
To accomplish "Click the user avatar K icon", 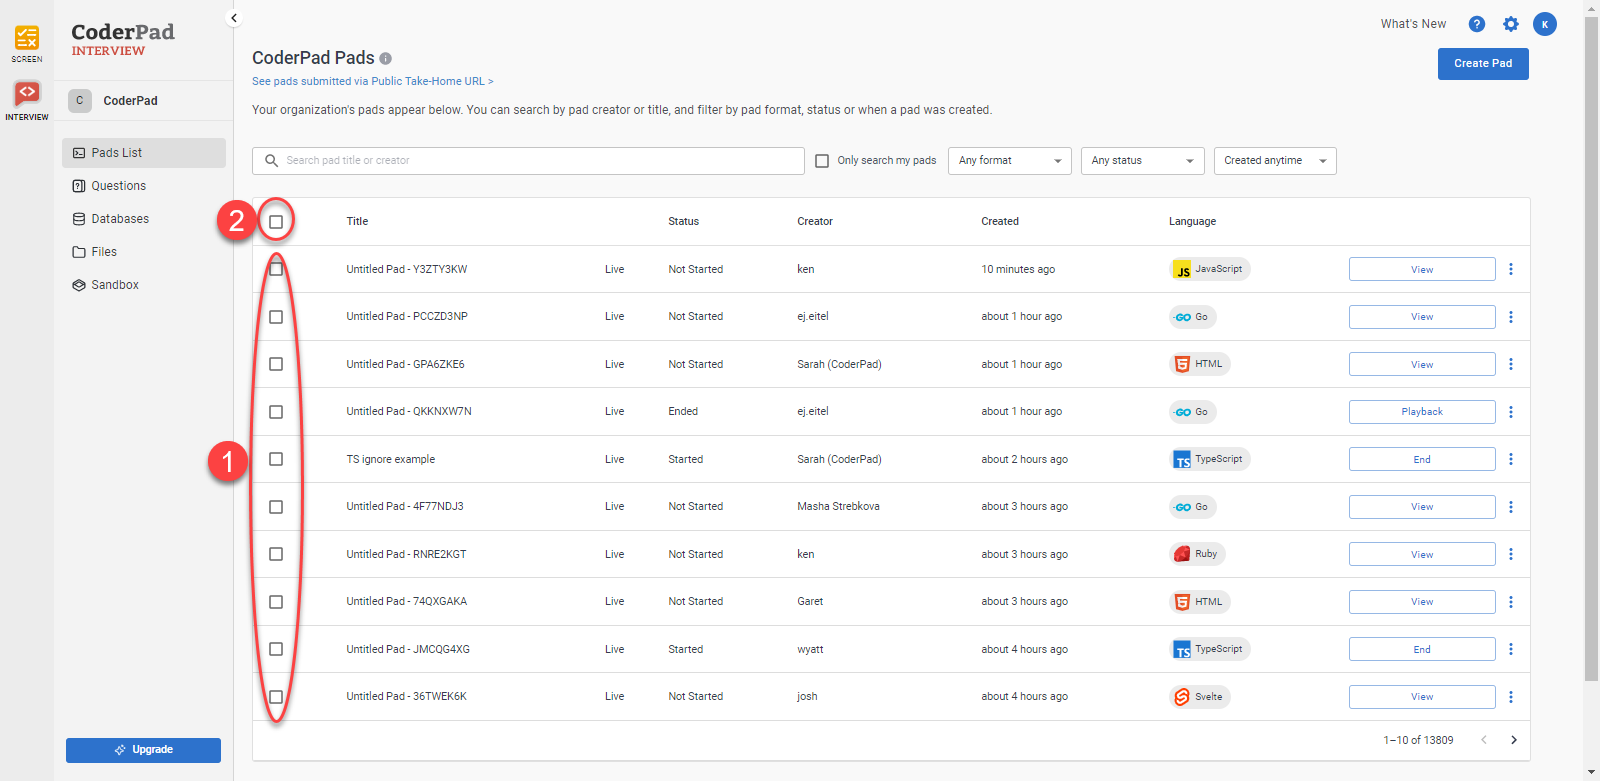I will coord(1544,24).
